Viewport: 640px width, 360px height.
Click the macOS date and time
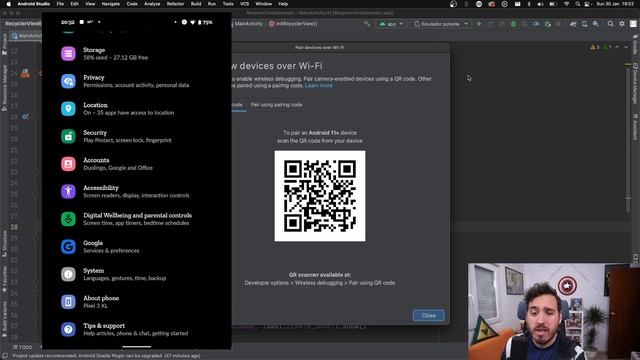616,4
